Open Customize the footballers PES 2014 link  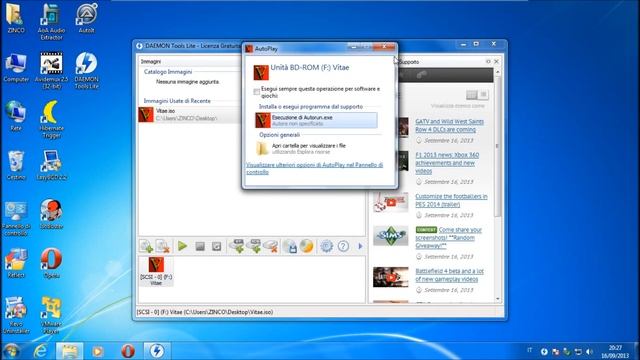pyautogui.click(x=451, y=200)
